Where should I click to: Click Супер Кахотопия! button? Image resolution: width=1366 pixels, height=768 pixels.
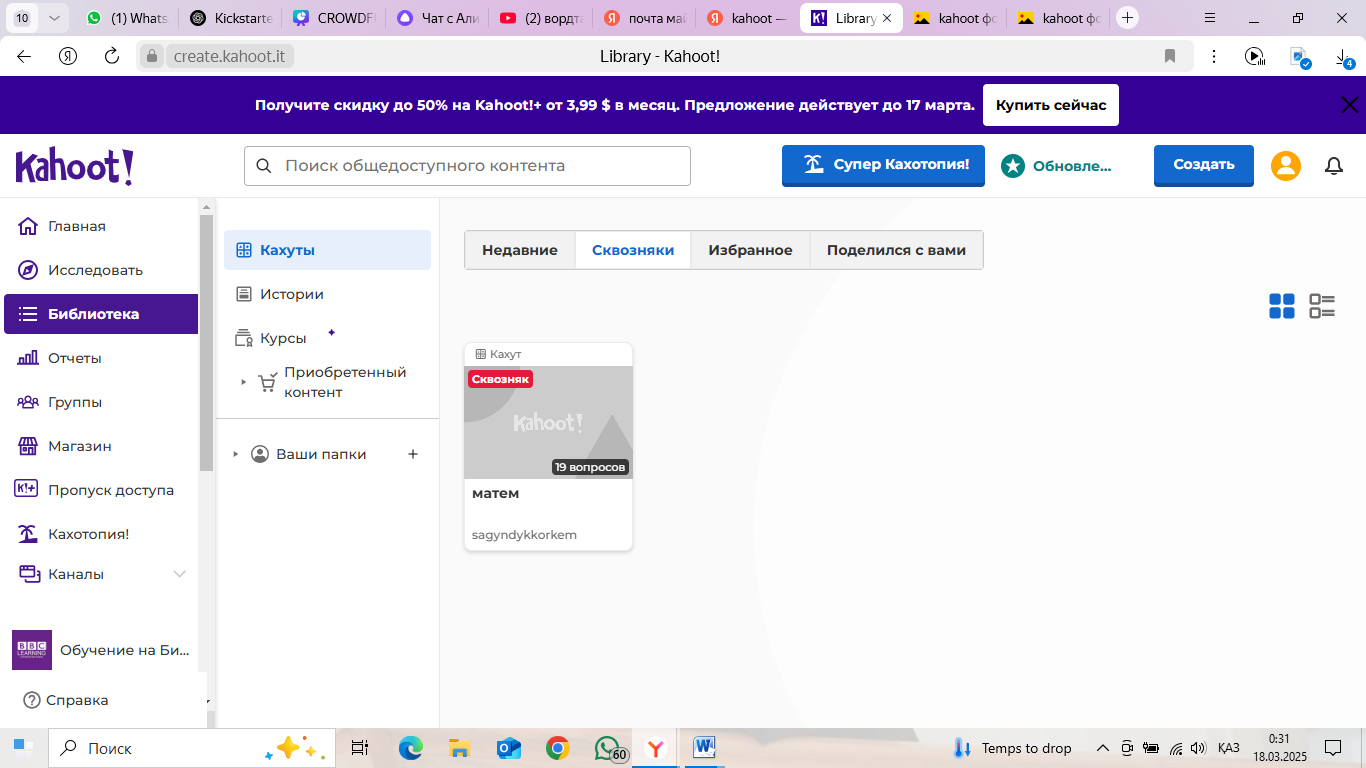pyautogui.click(x=883, y=165)
